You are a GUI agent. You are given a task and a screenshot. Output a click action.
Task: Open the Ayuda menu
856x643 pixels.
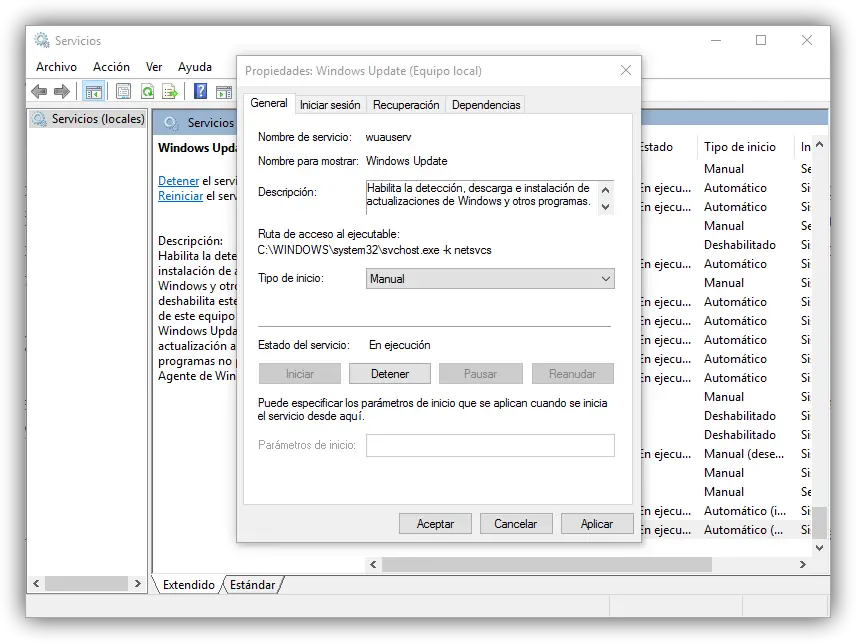195,67
